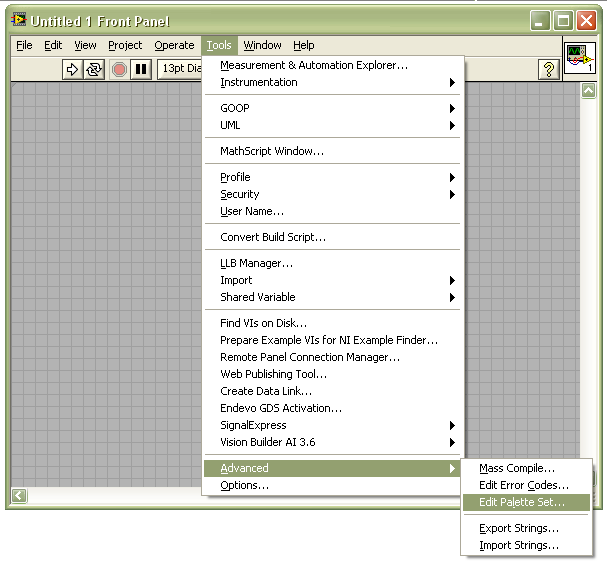Open the Edit menu
The image size is (609, 564).
(x=53, y=45)
